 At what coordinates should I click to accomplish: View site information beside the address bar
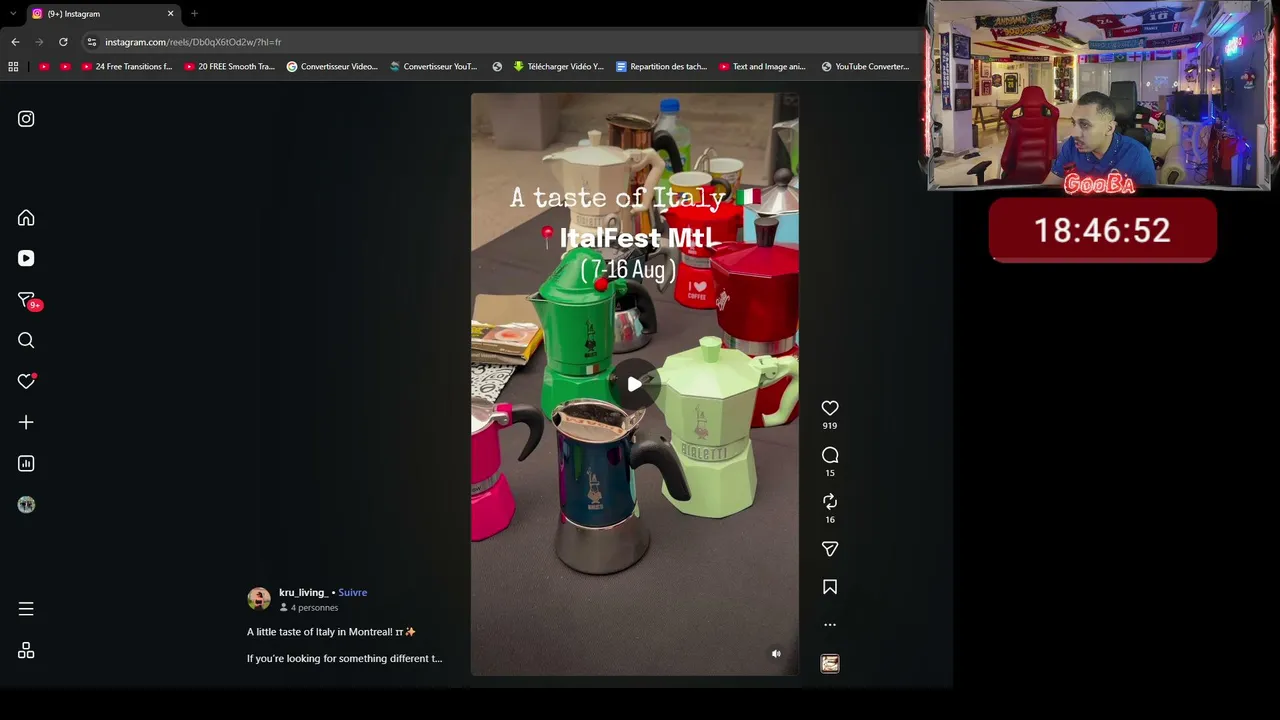92,42
